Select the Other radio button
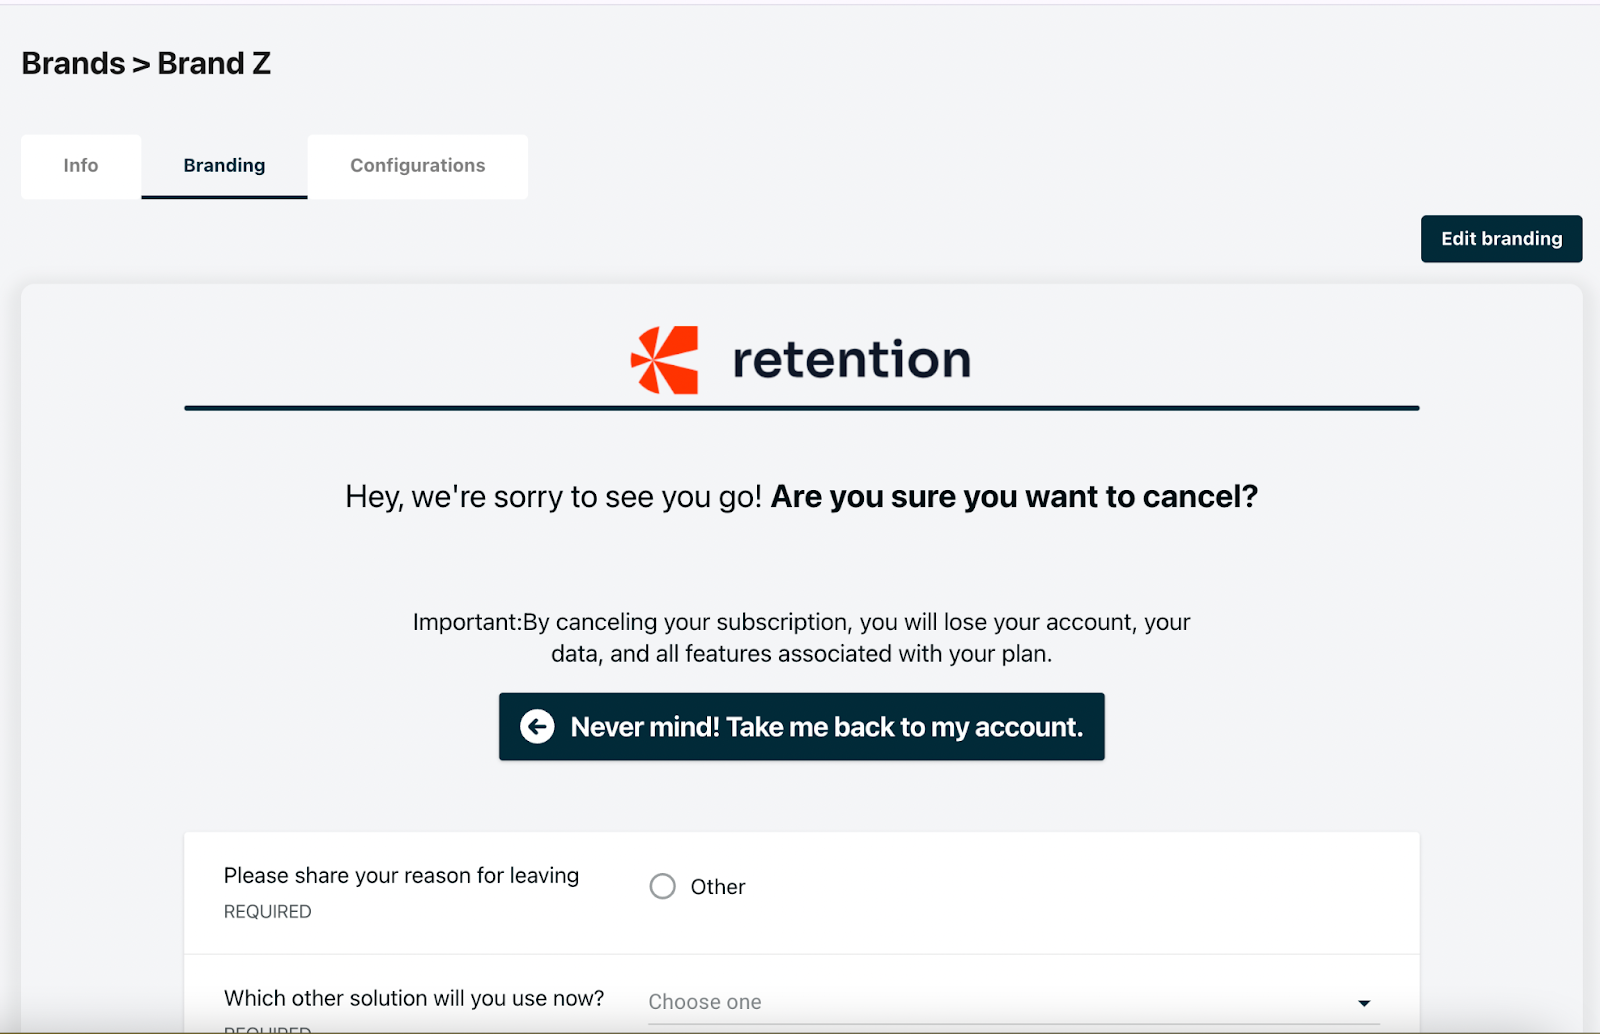The image size is (1600, 1034). click(x=662, y=887)
